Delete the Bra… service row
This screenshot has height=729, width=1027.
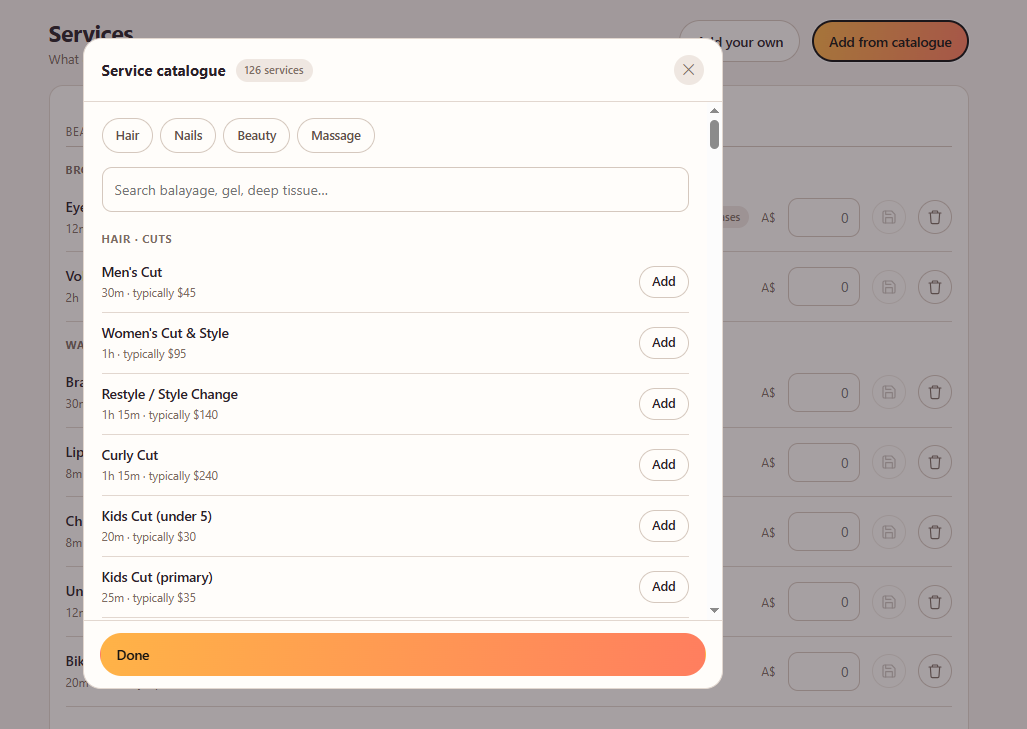(x=935, y=392)
